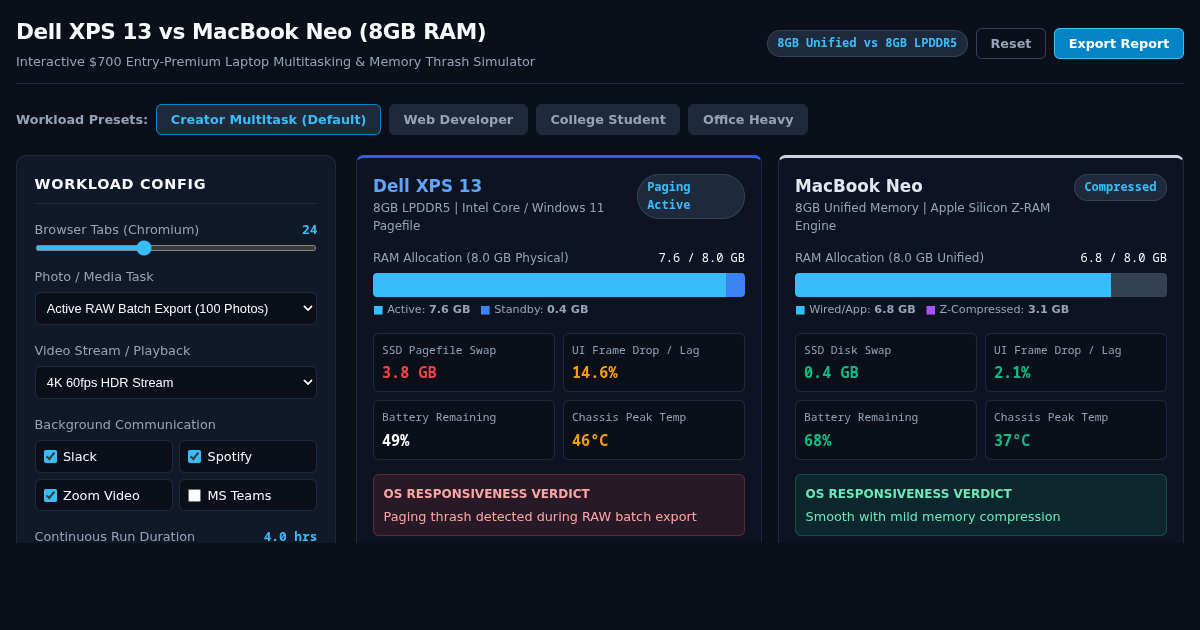Click MacBook Chassis Peak Temp 37°C value
The image size is (1200, 630).
pos(1012,440)
